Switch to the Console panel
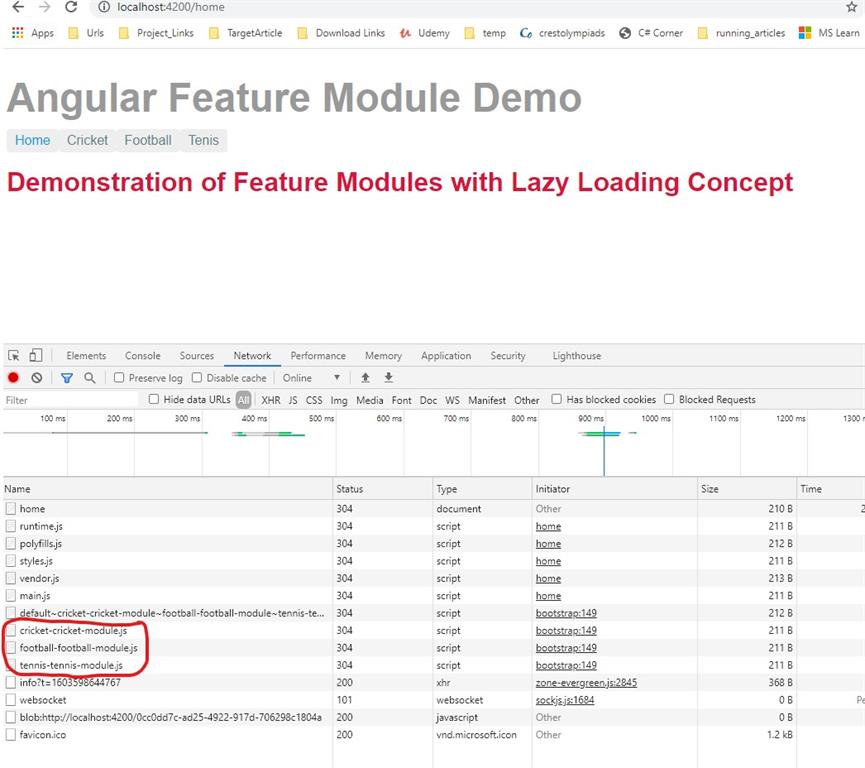865x768 pixels. coord(142,355)
